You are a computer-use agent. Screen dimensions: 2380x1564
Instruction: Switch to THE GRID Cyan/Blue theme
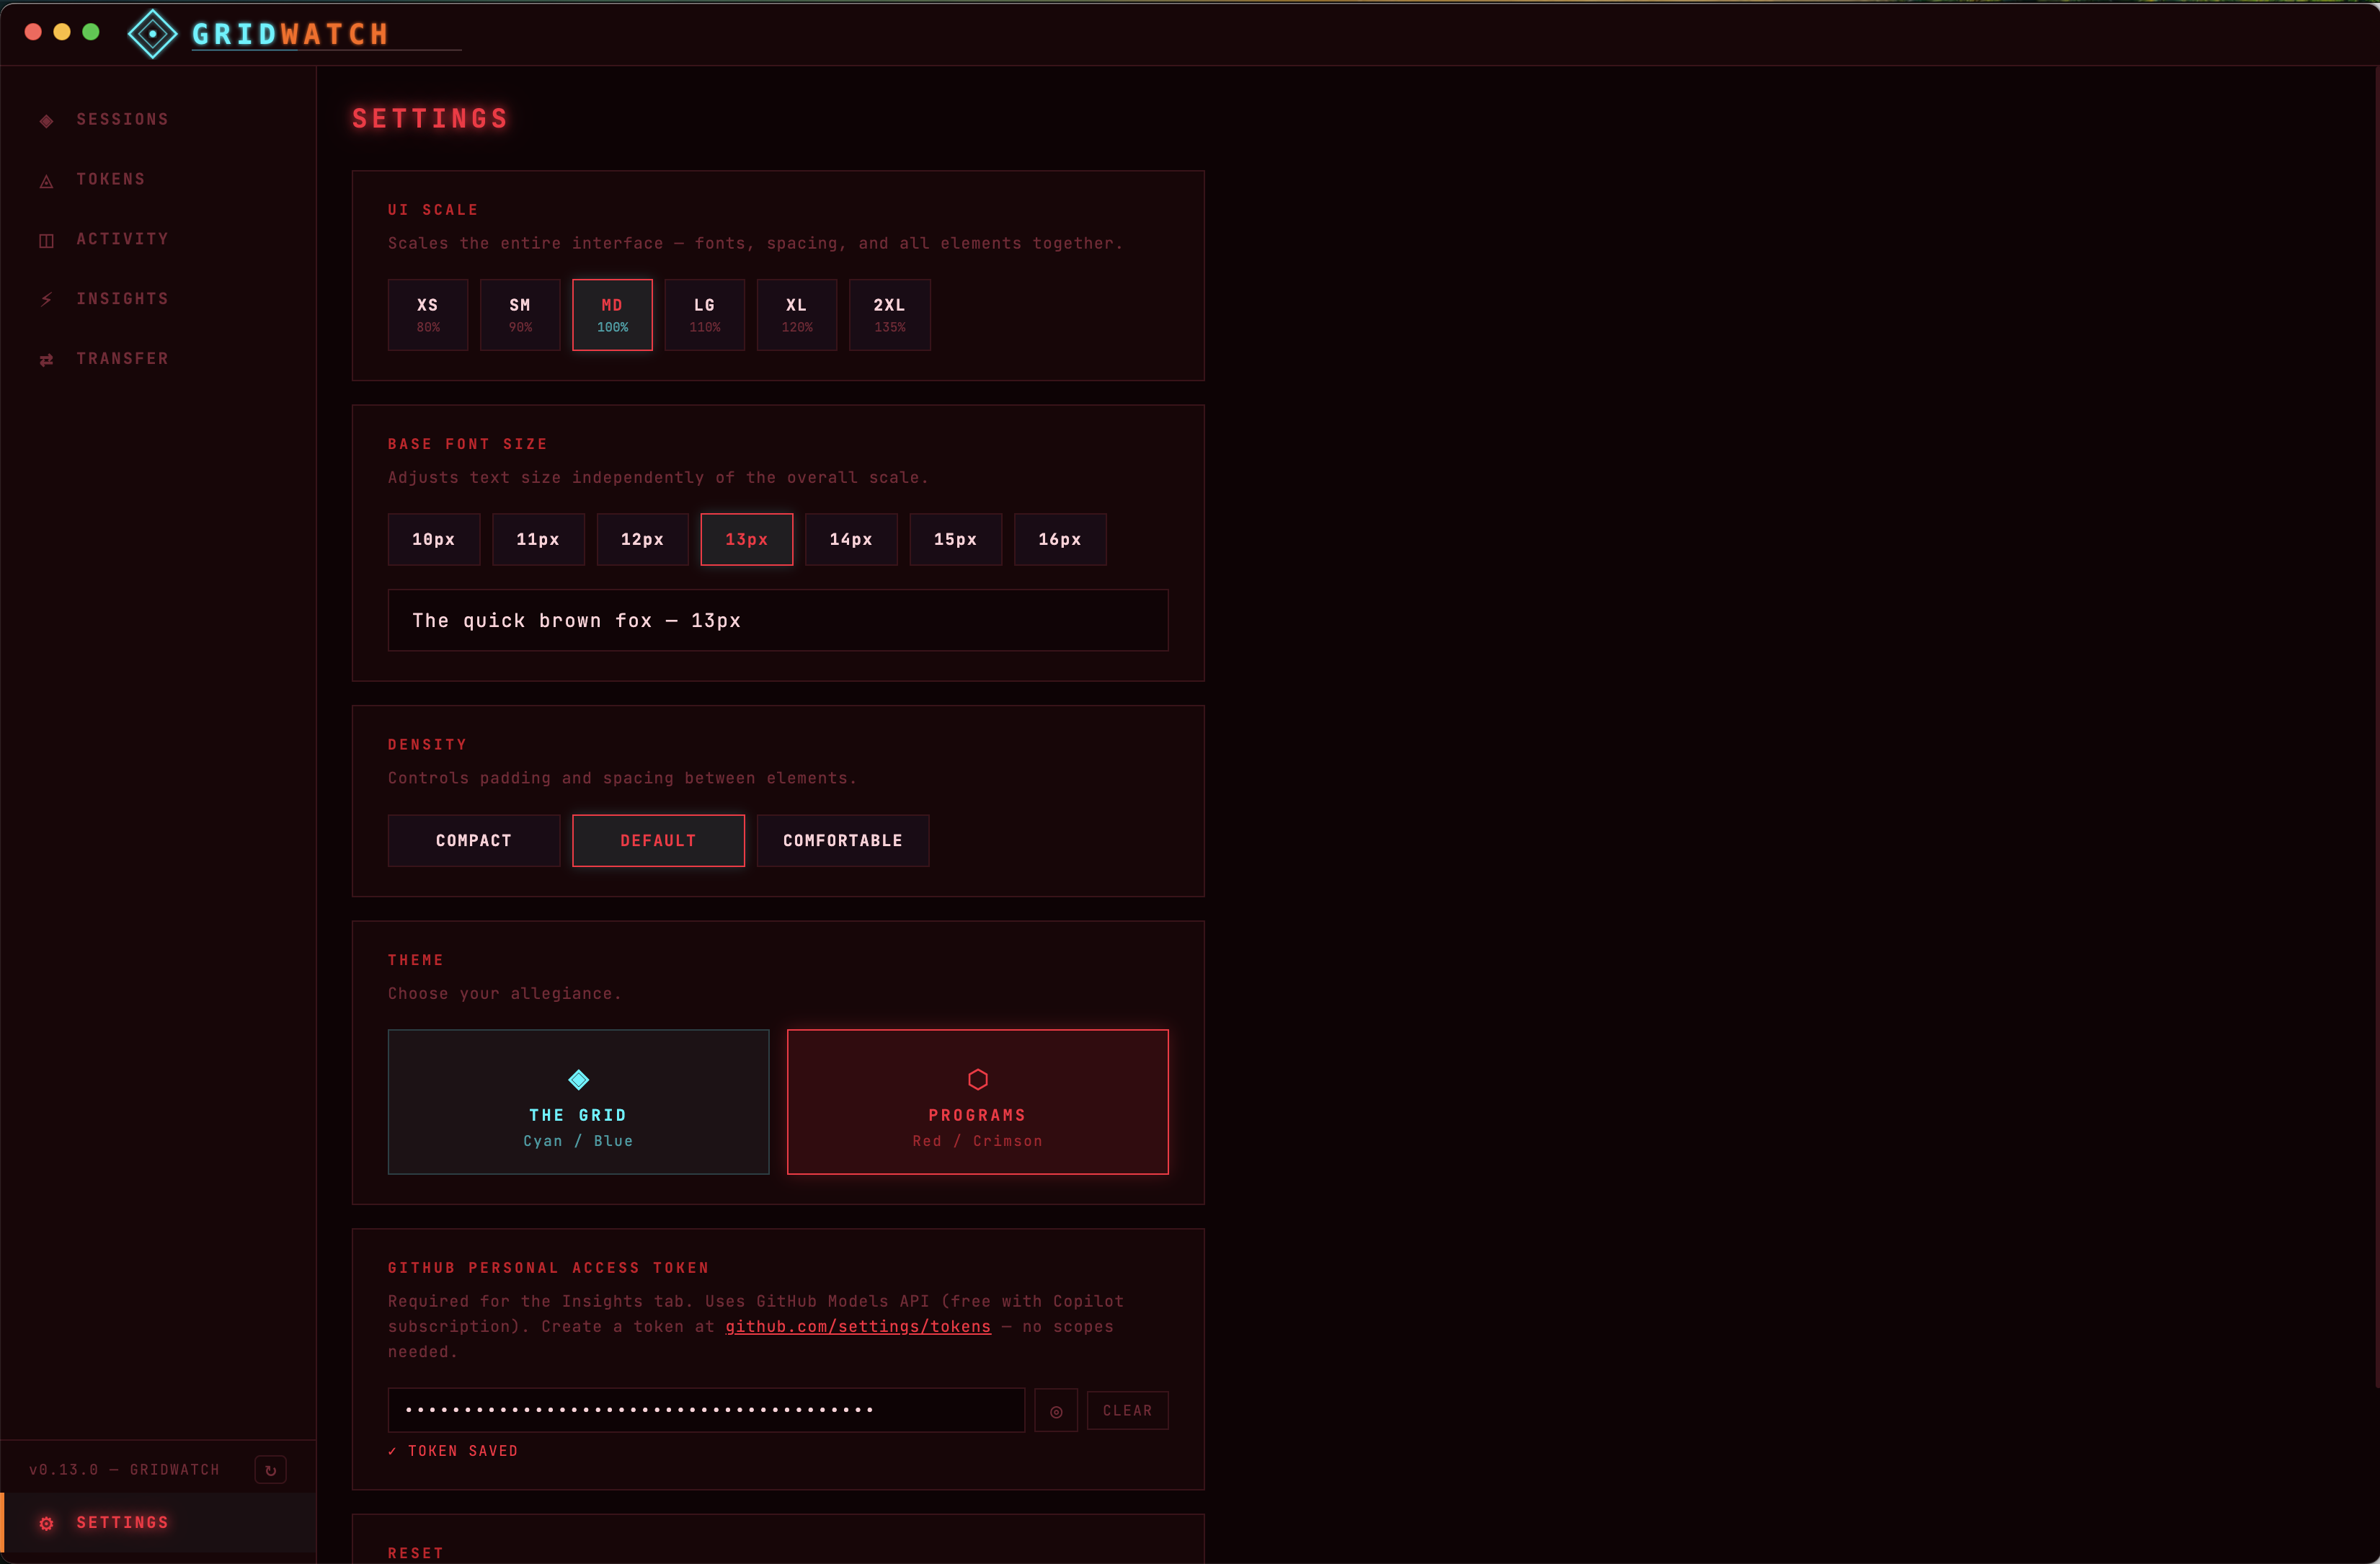pos(578,1102)
